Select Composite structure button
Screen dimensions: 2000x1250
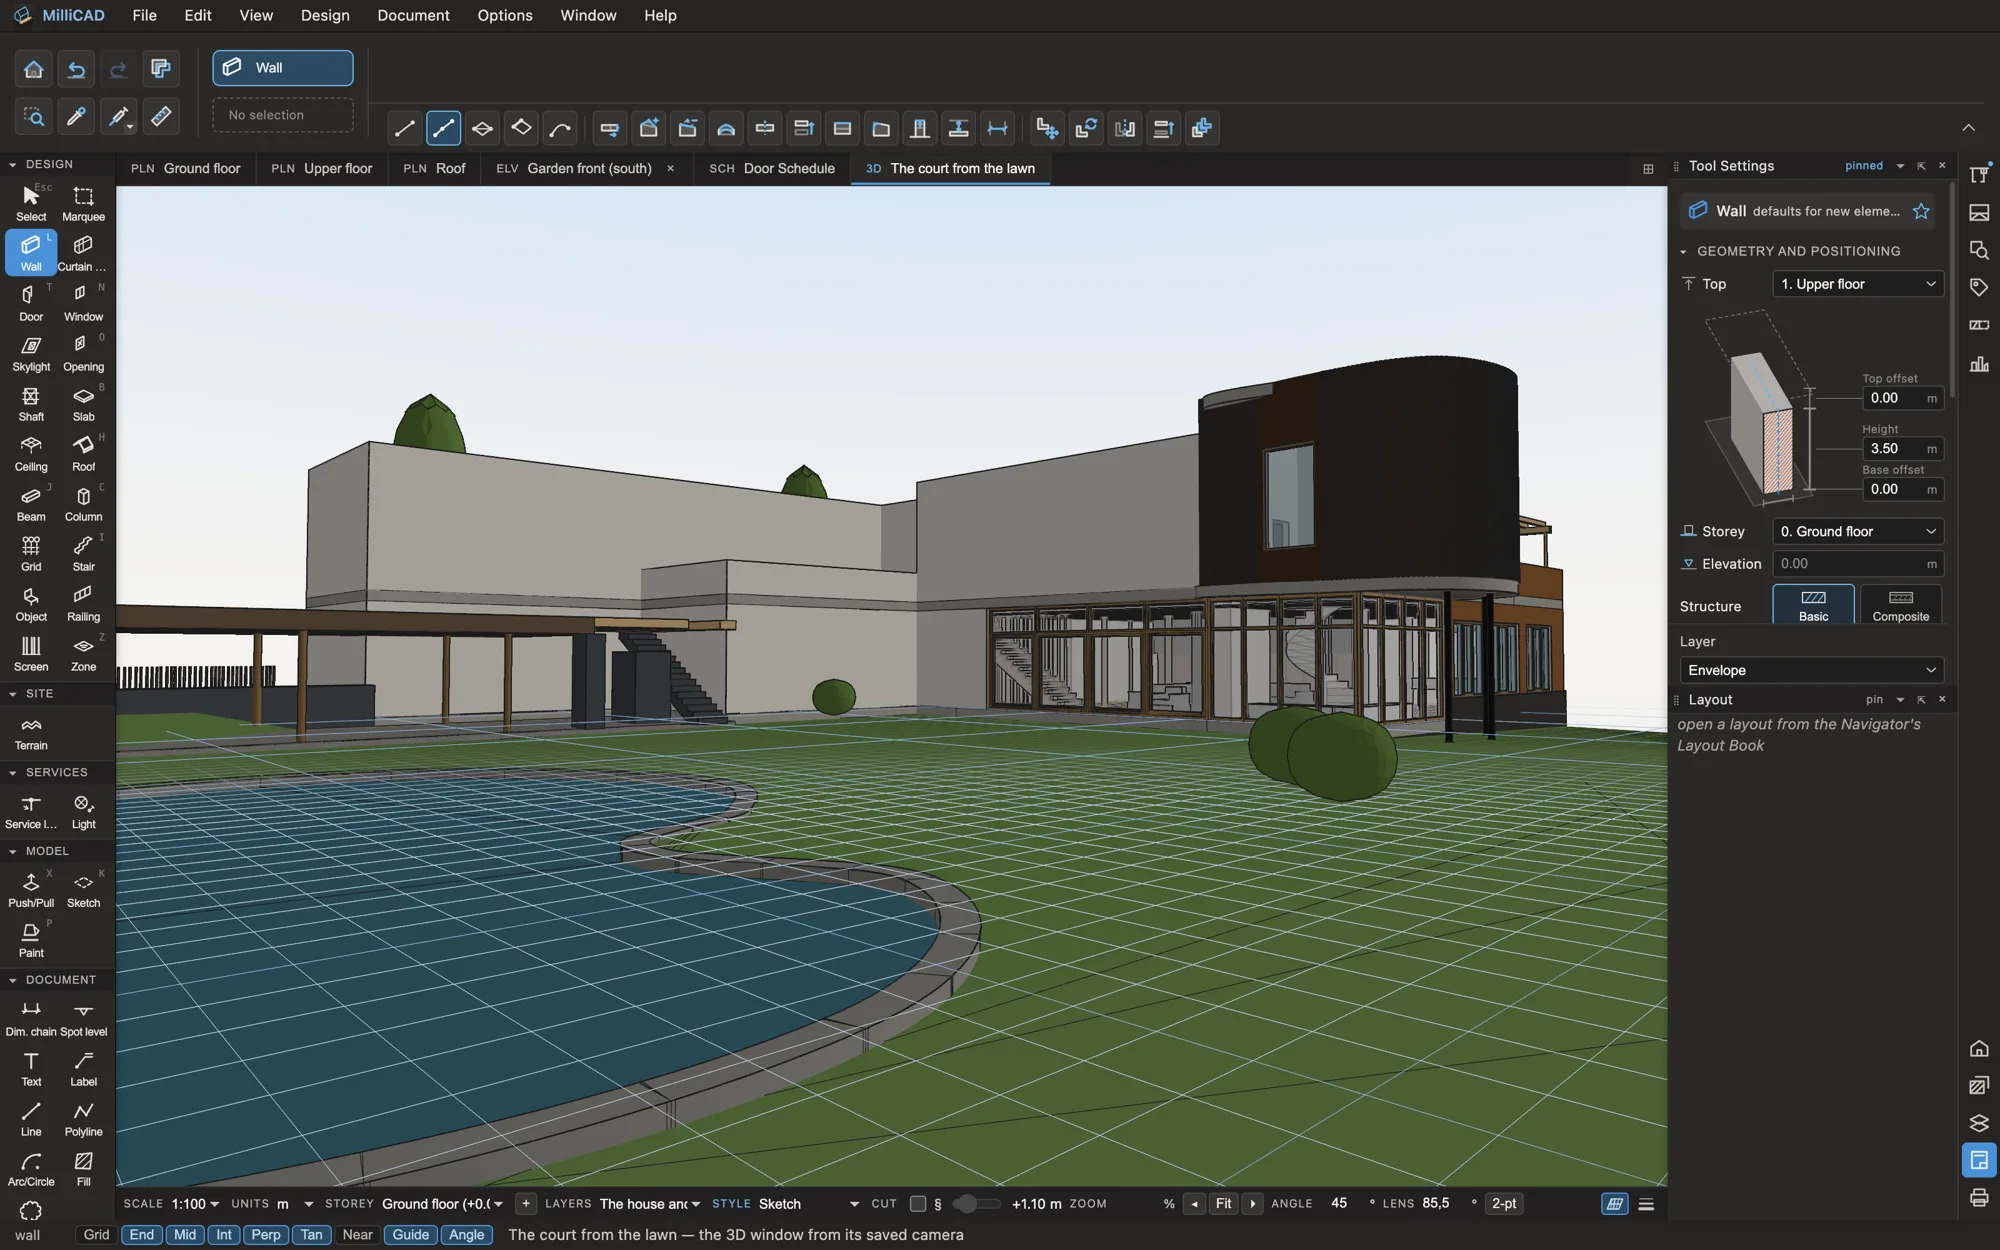[1900, 605]
